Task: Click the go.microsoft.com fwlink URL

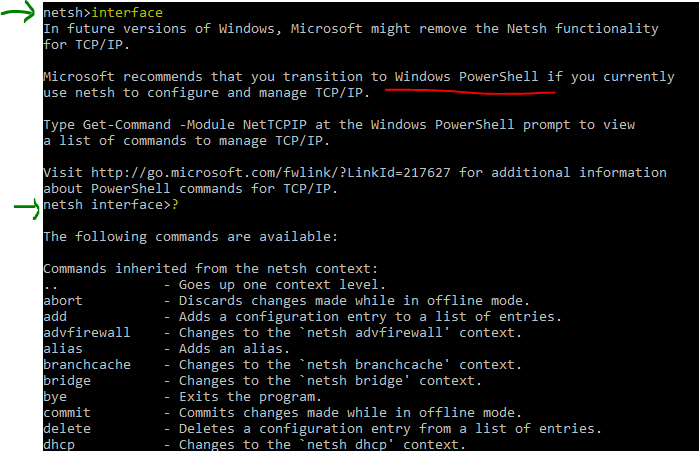Action: 271,172
